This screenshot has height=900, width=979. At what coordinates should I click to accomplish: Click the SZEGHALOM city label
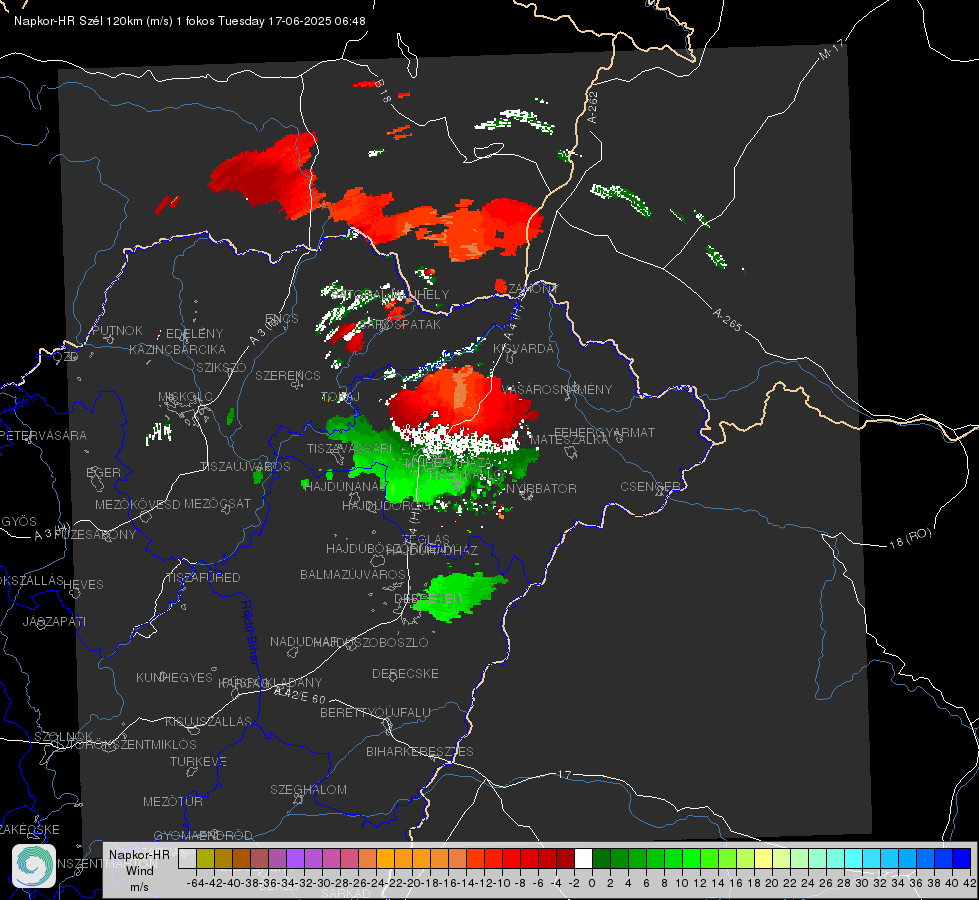point(308,789)
